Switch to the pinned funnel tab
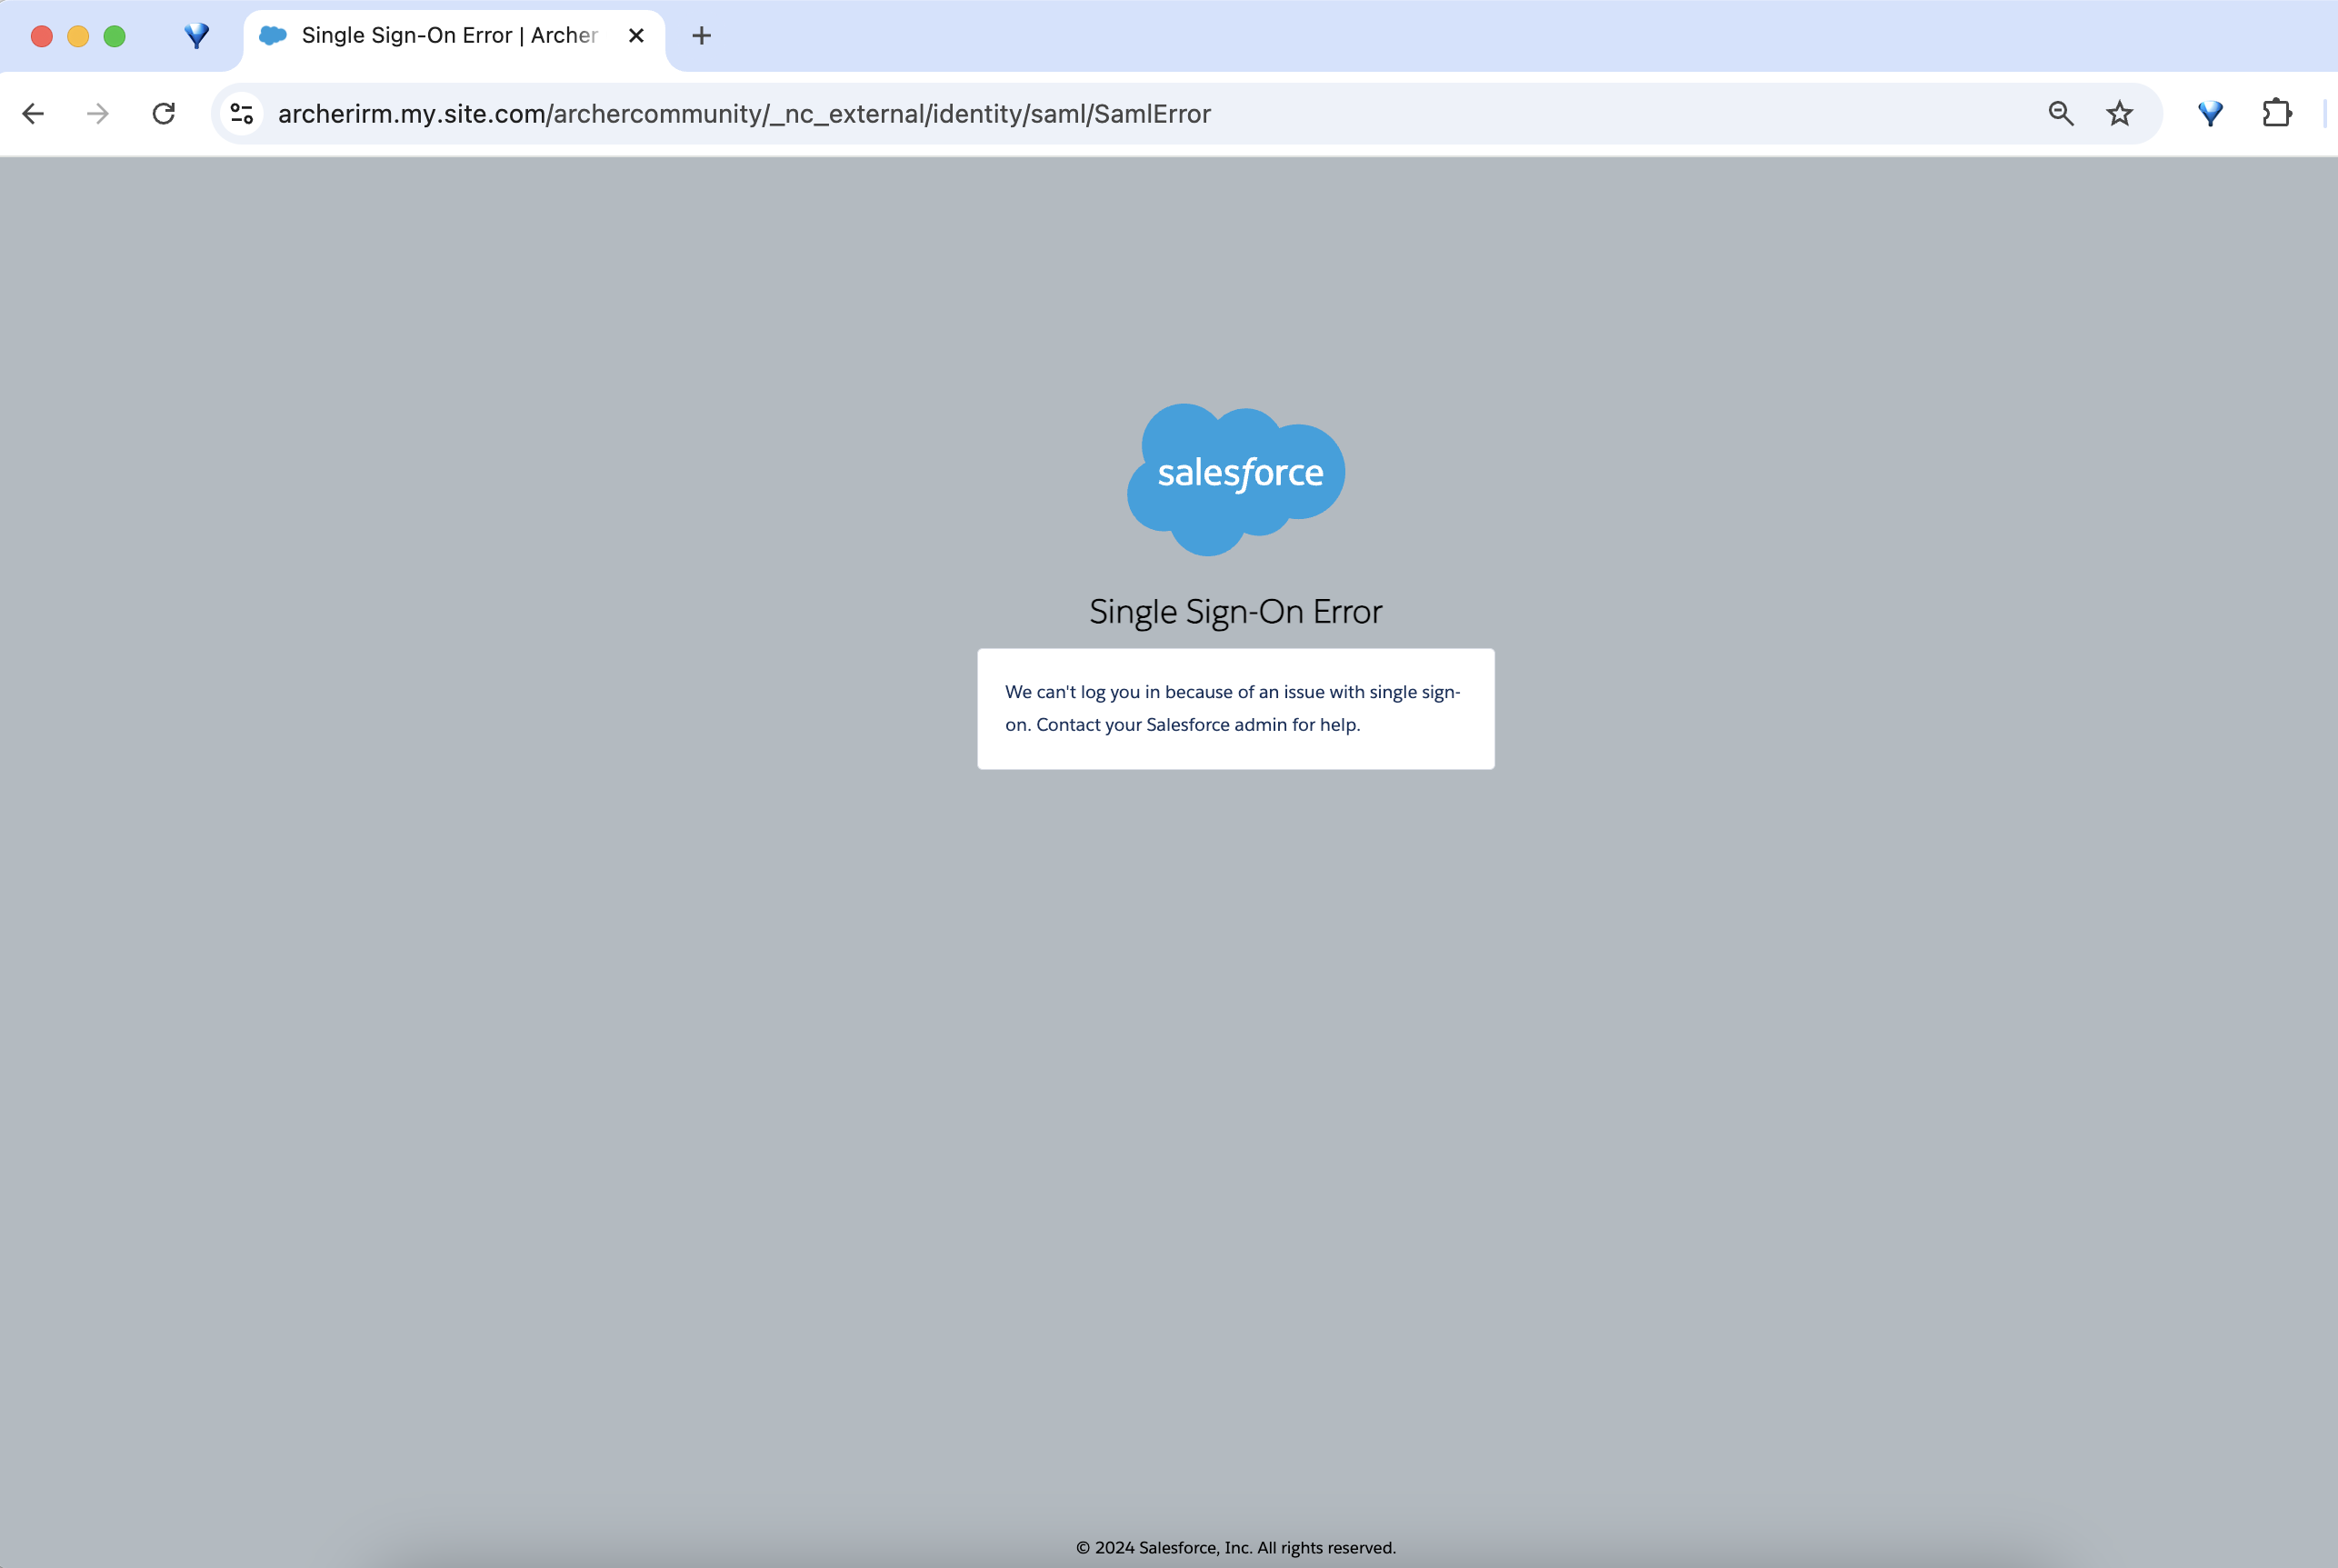 [x=197, y=36]
